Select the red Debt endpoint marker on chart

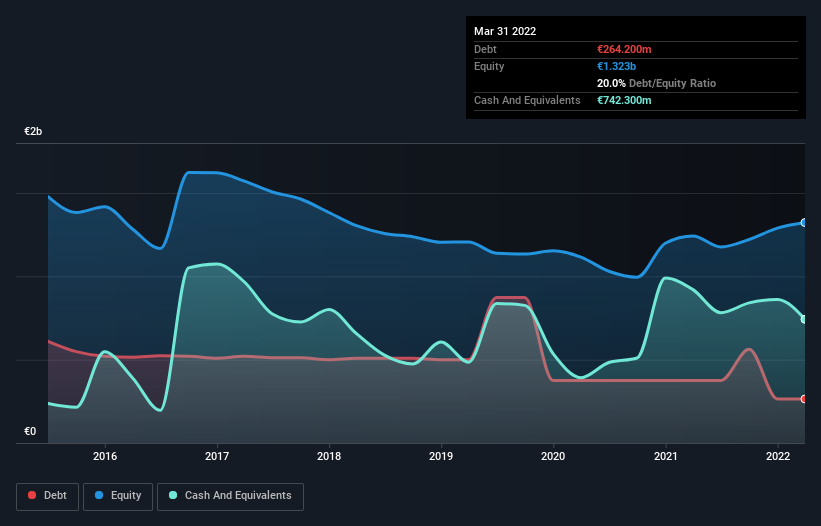804,399
